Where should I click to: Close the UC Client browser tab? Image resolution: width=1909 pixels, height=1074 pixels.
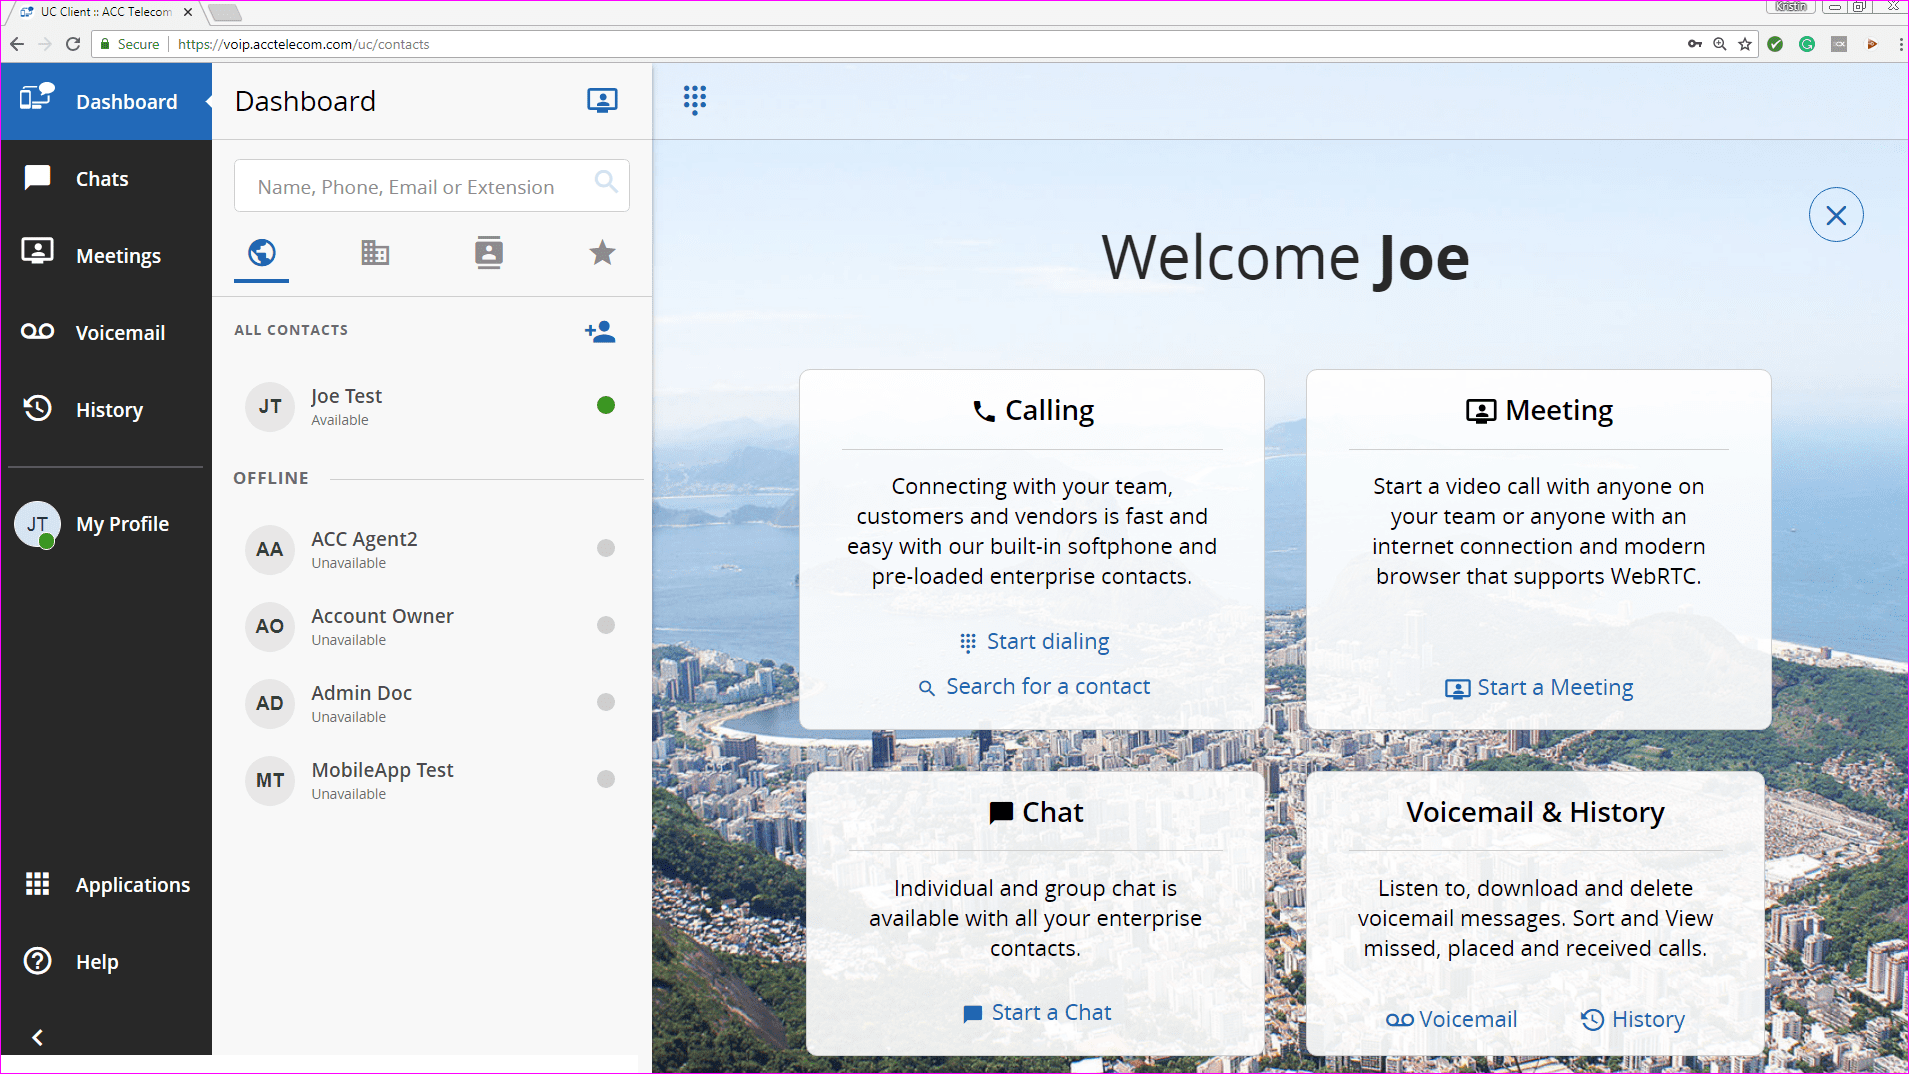click(x=188, y=12)
